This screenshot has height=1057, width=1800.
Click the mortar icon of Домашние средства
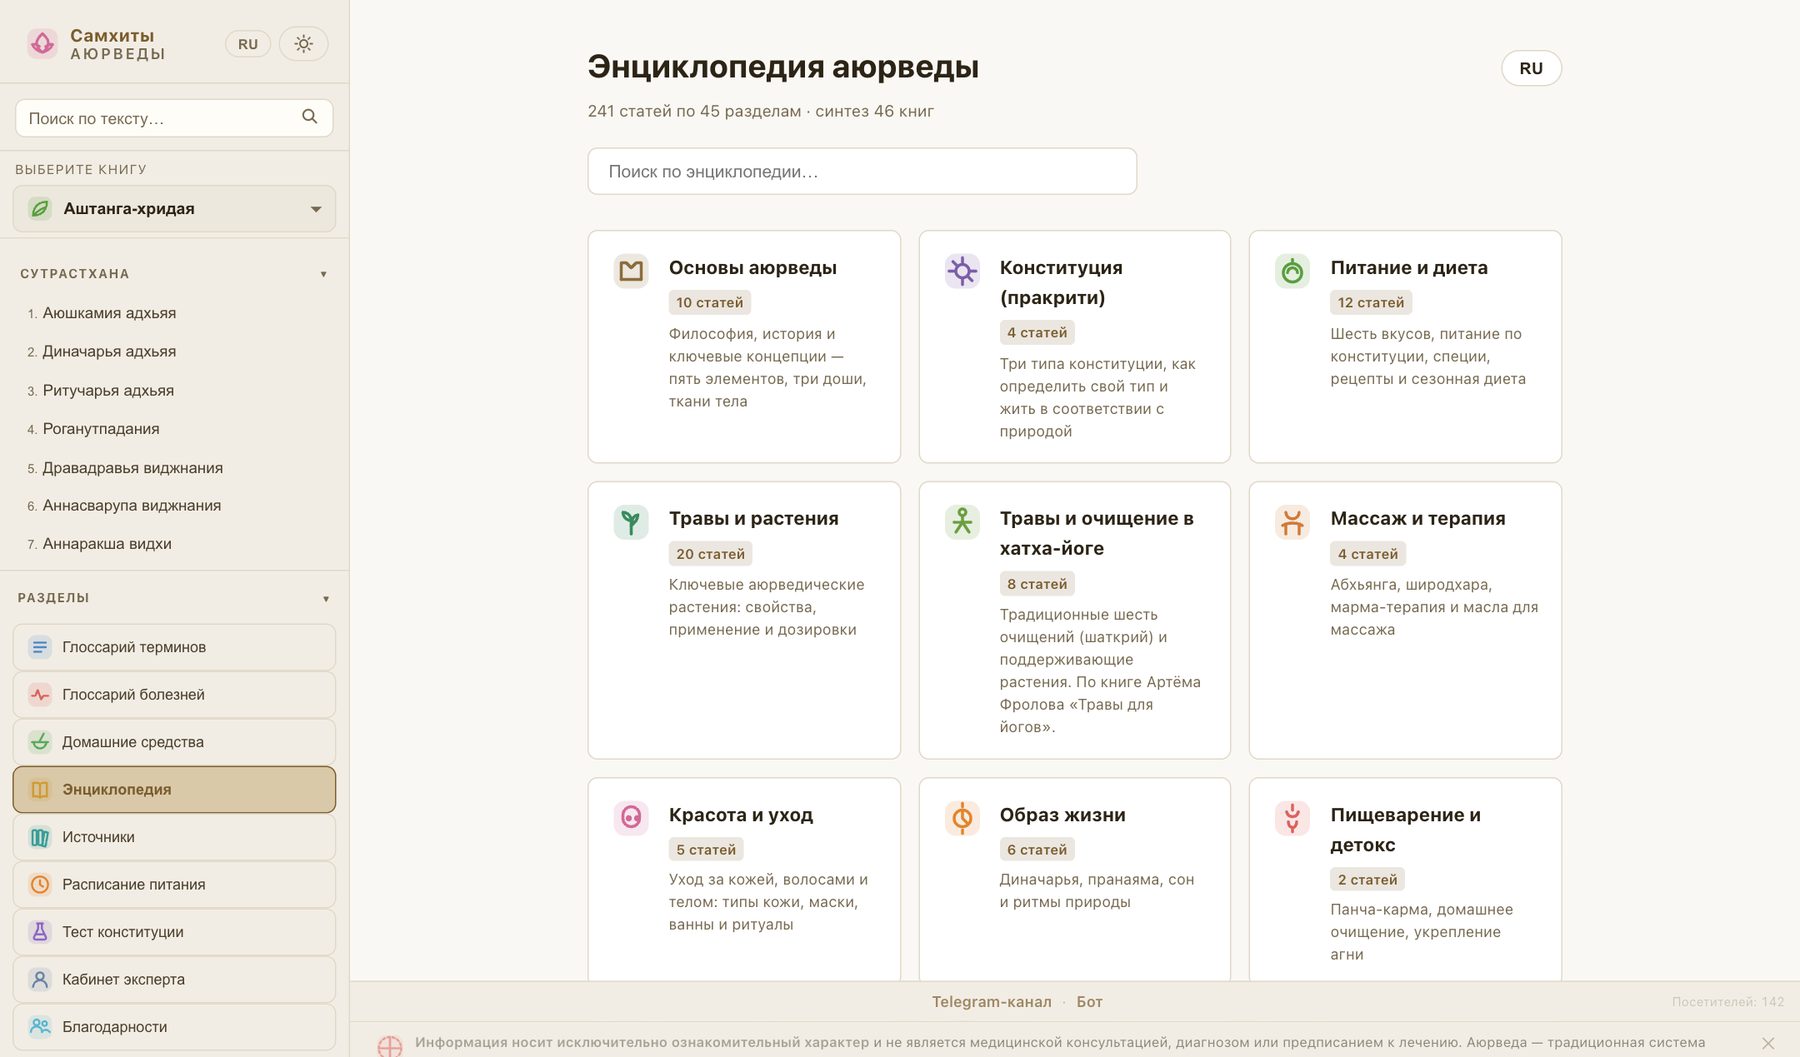click(40, 742)
